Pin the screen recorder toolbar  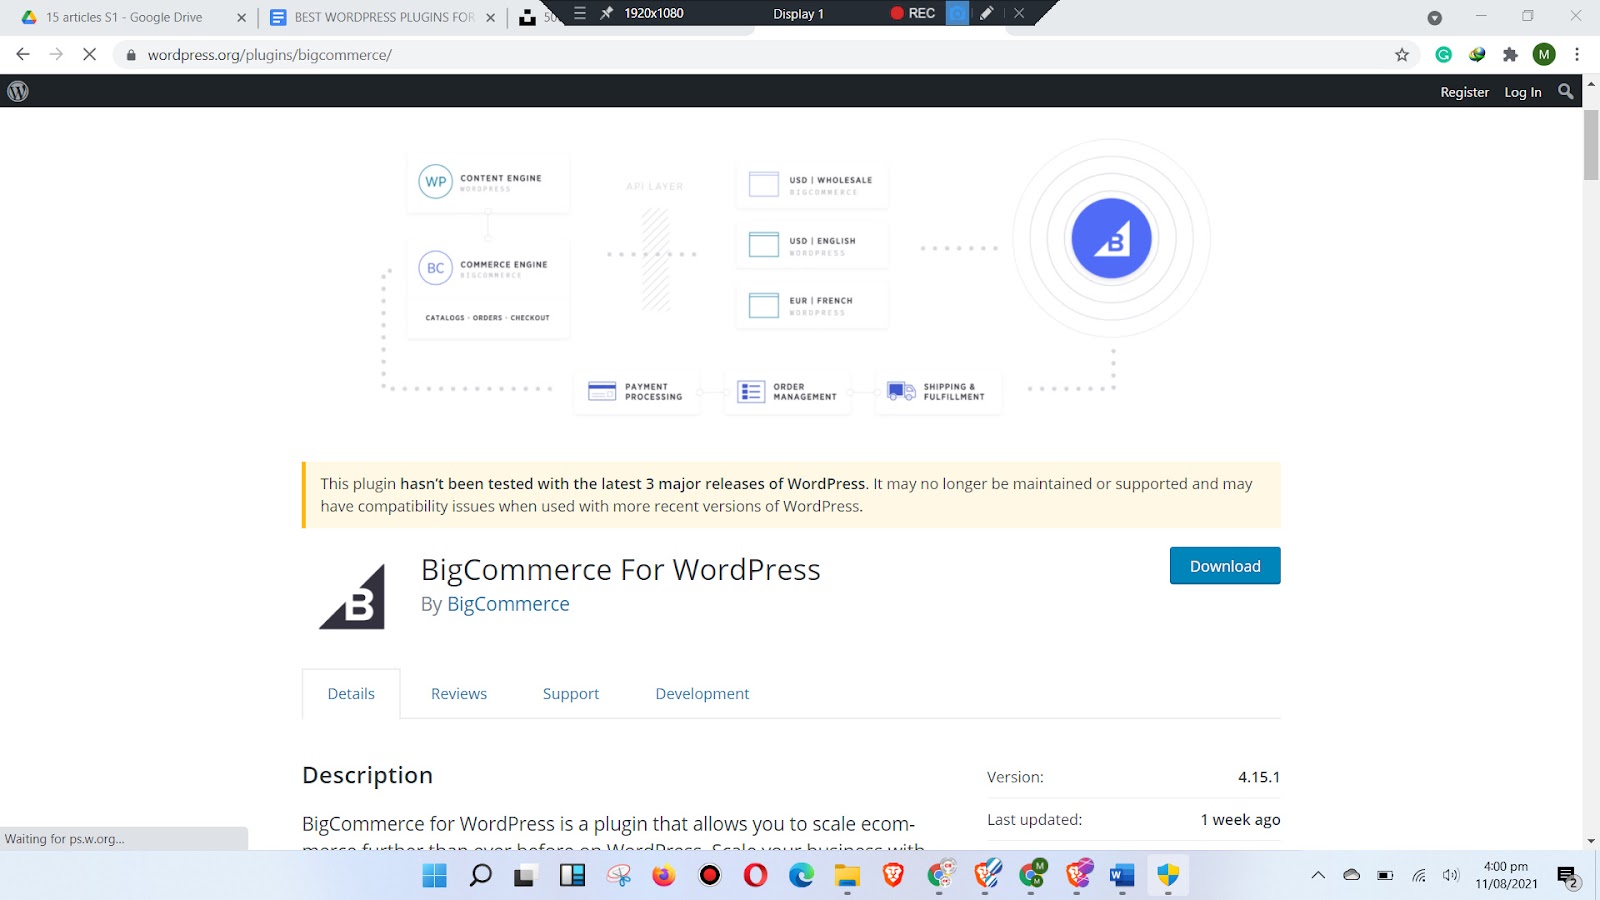[x=606, y=13]
